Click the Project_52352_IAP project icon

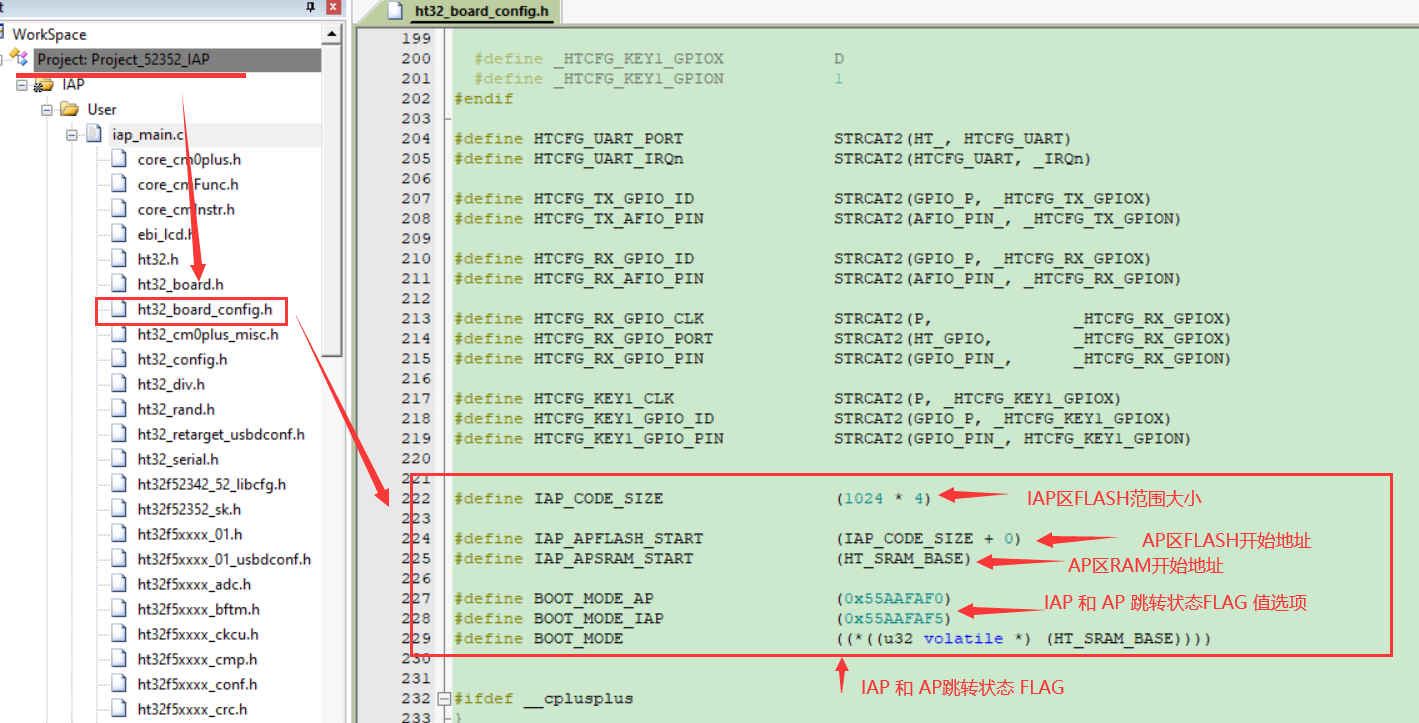click(20, 58)
